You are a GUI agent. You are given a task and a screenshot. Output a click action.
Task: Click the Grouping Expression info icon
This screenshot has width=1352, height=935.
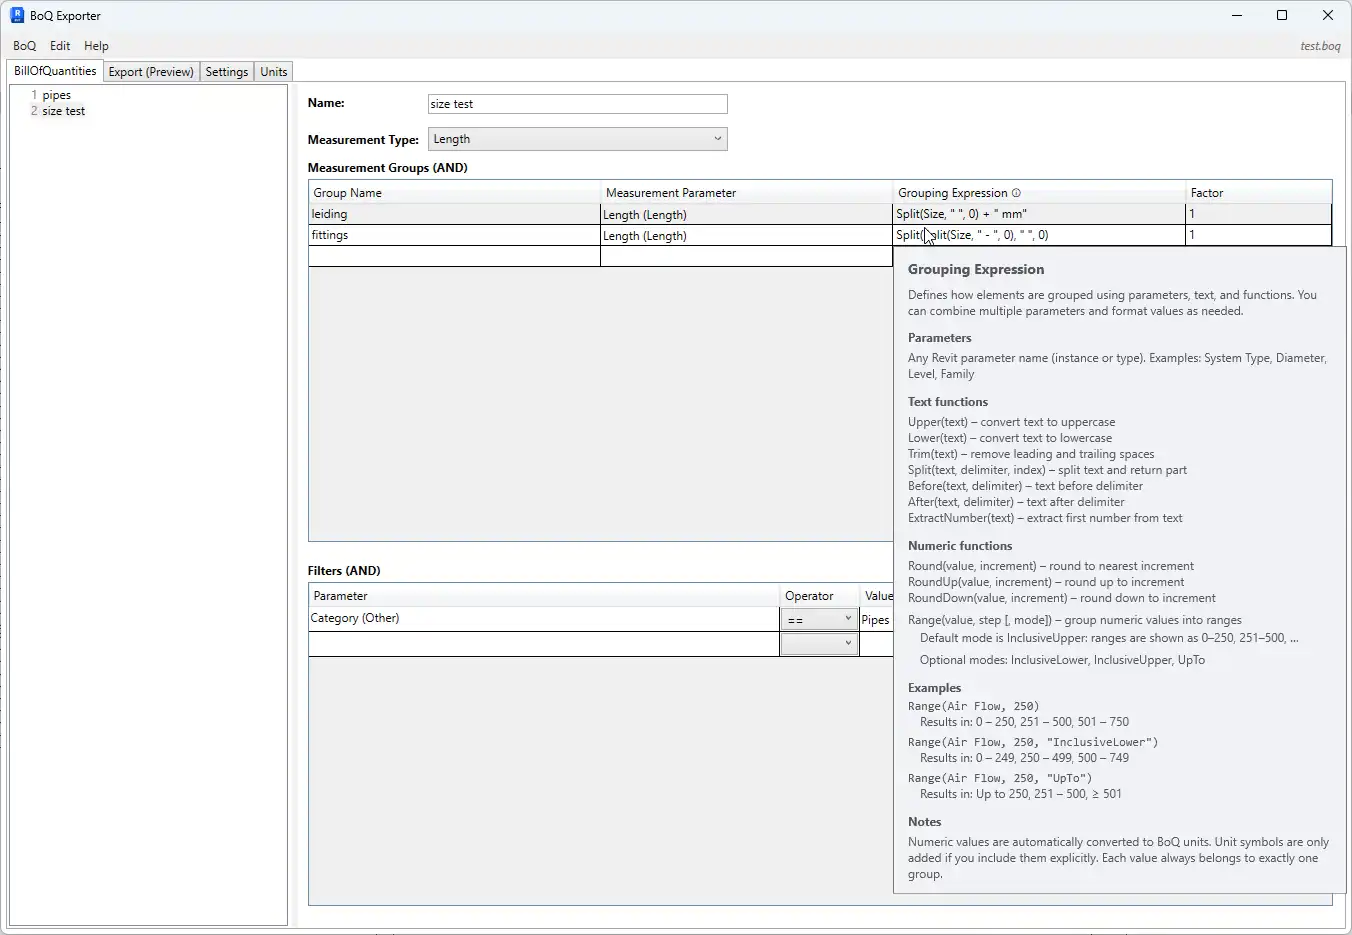click(1016, 192)
